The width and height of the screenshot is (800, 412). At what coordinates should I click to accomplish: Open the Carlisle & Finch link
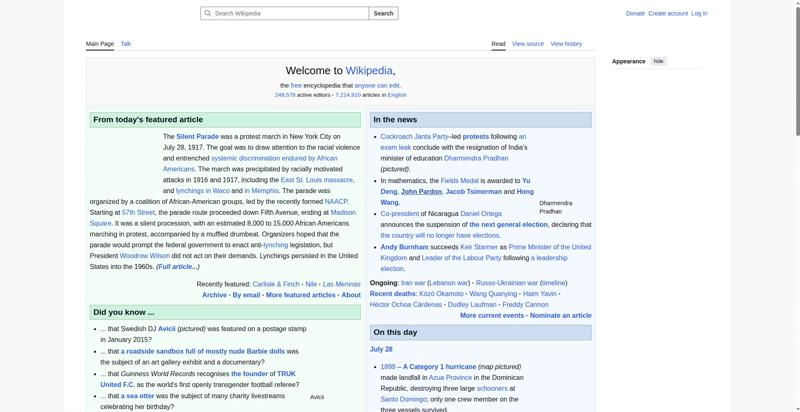click(276, 284)
